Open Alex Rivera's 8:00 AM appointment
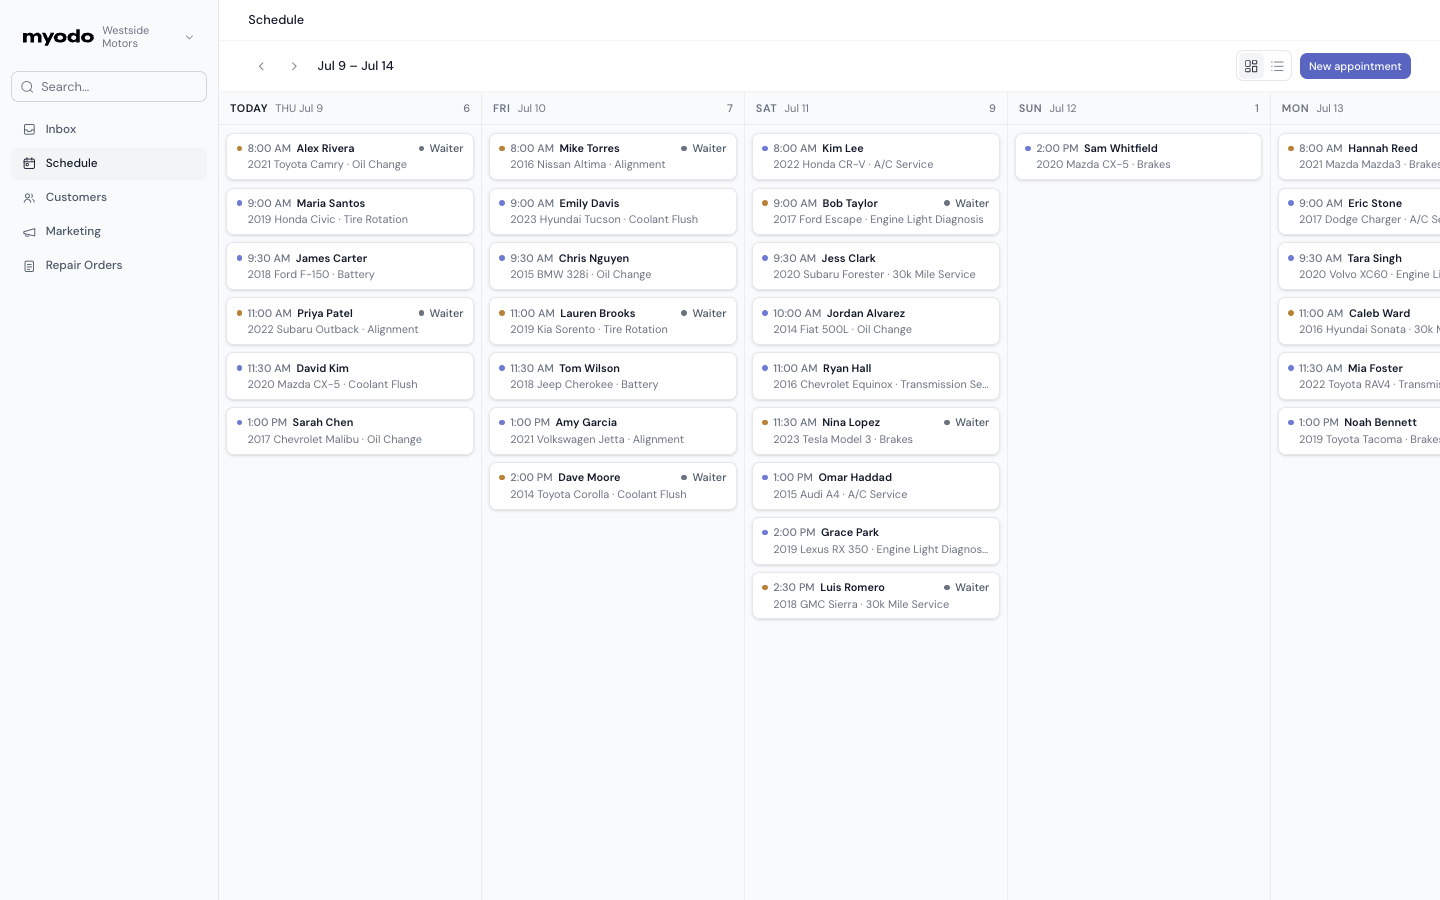 [x=350, y=156]
